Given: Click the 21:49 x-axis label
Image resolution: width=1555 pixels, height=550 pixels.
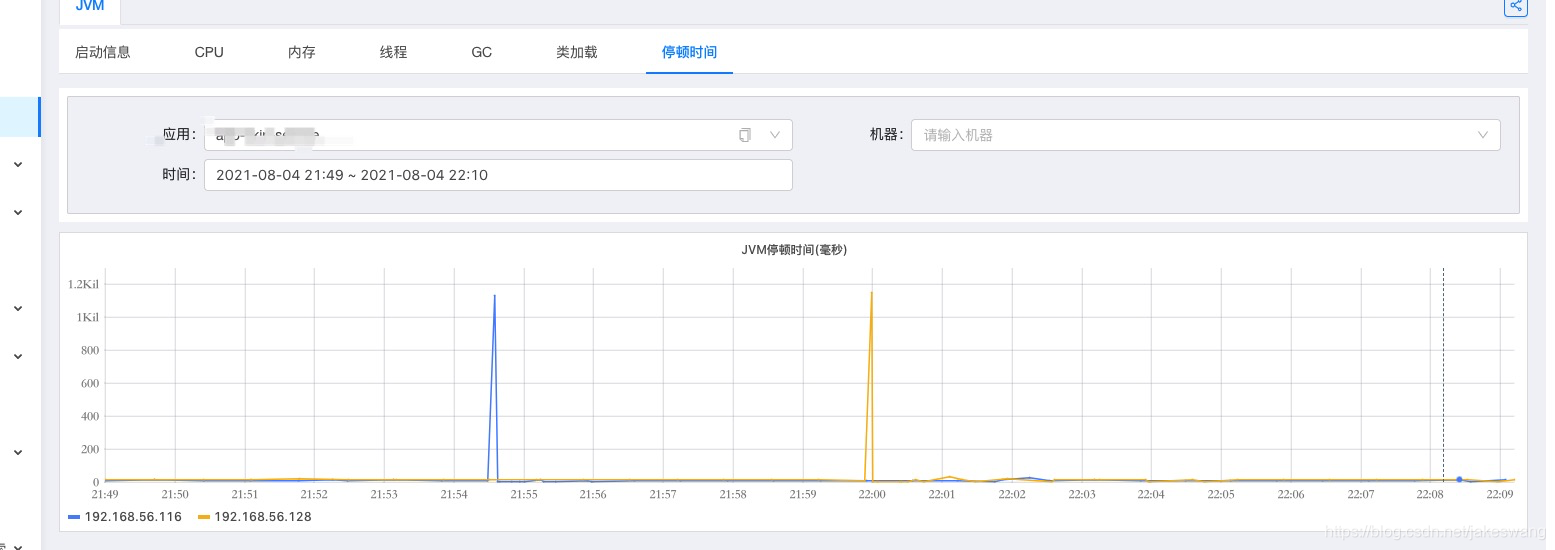Looking at the screenshot, I should pyautogui.click(x=105, y=494).
